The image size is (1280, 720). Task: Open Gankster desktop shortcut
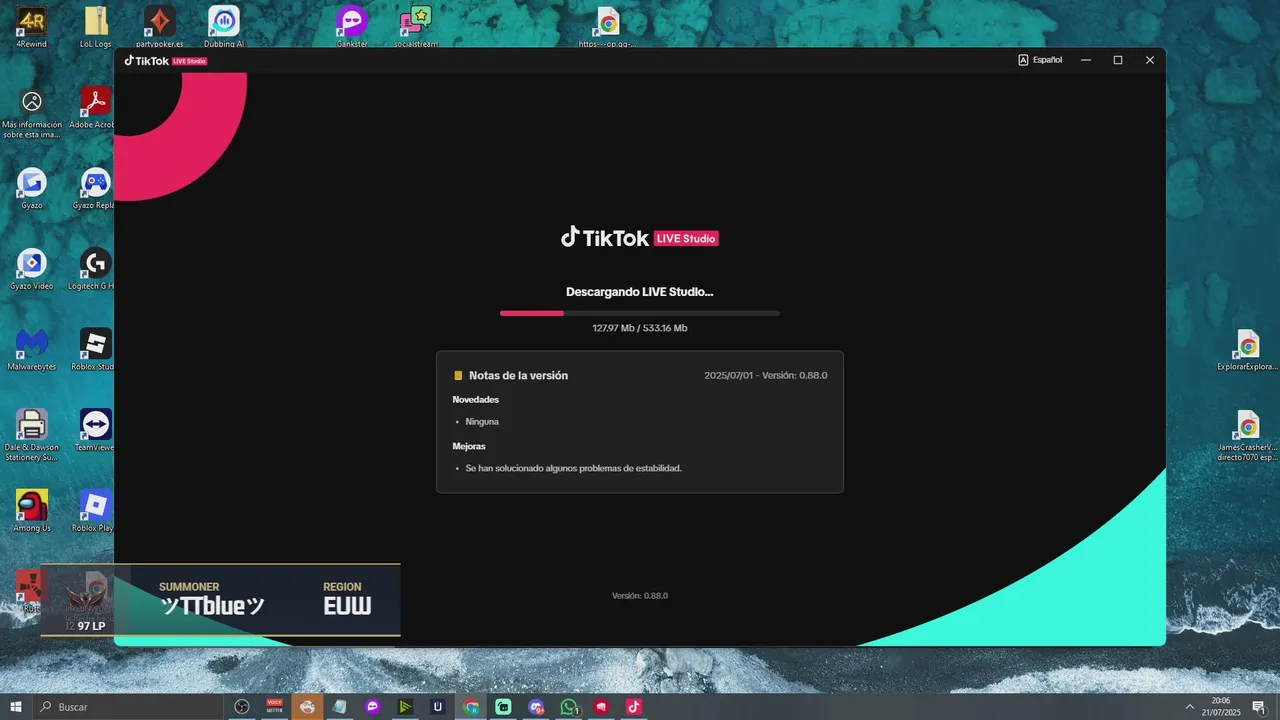pos(351,26)
